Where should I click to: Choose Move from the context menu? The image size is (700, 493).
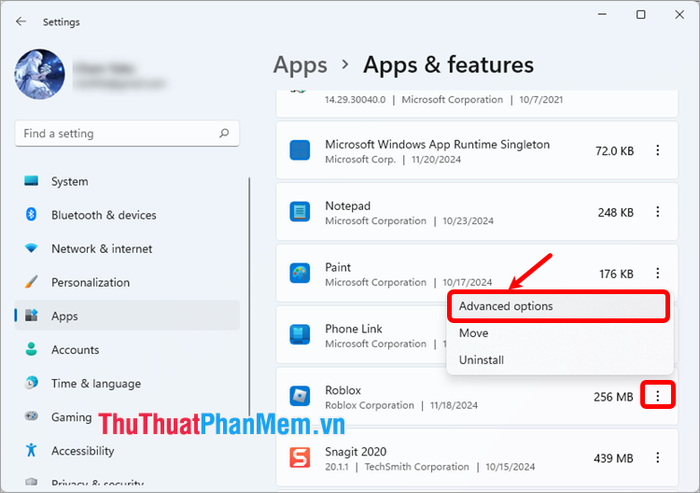click(559, 333)
